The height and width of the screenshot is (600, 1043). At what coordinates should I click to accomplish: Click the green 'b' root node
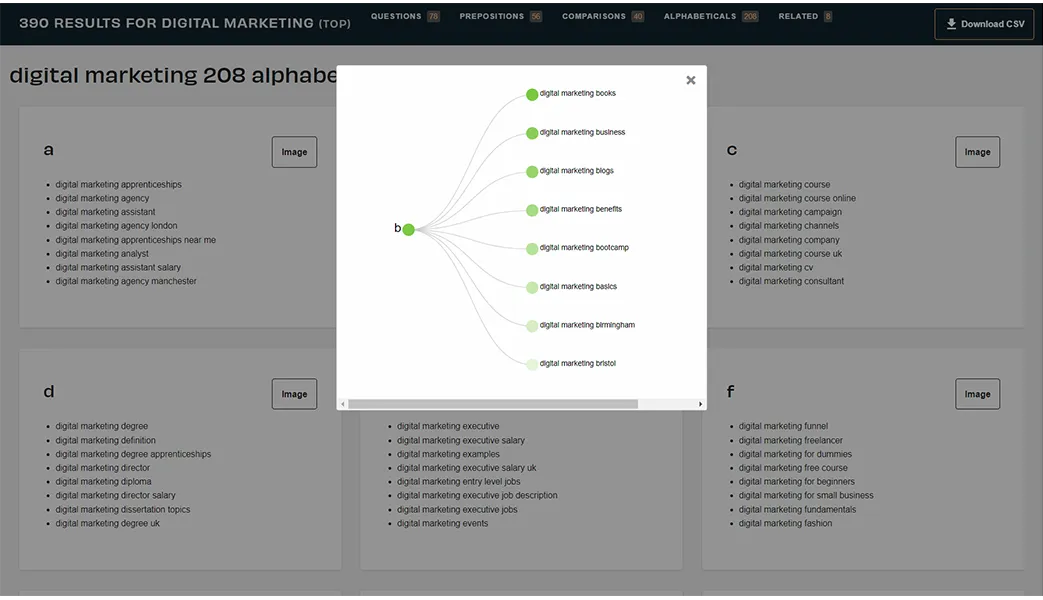pyautogui.click(x=408, y=229)
